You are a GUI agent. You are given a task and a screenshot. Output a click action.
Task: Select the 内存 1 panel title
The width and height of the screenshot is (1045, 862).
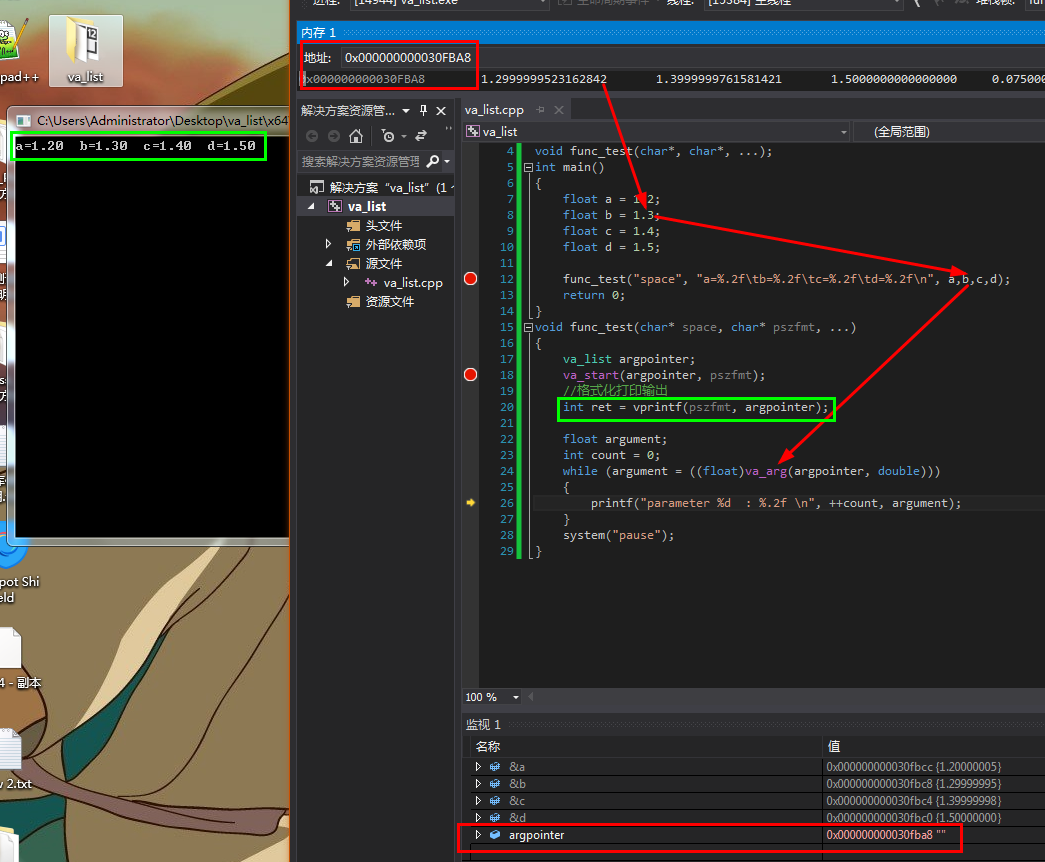tap(319, 33)
